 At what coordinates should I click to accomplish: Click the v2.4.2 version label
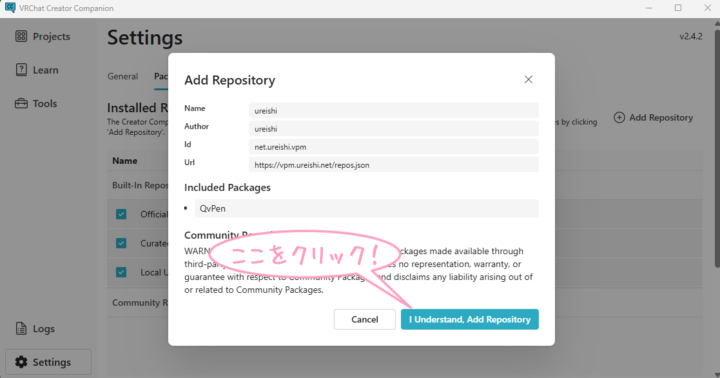point(691,36)
